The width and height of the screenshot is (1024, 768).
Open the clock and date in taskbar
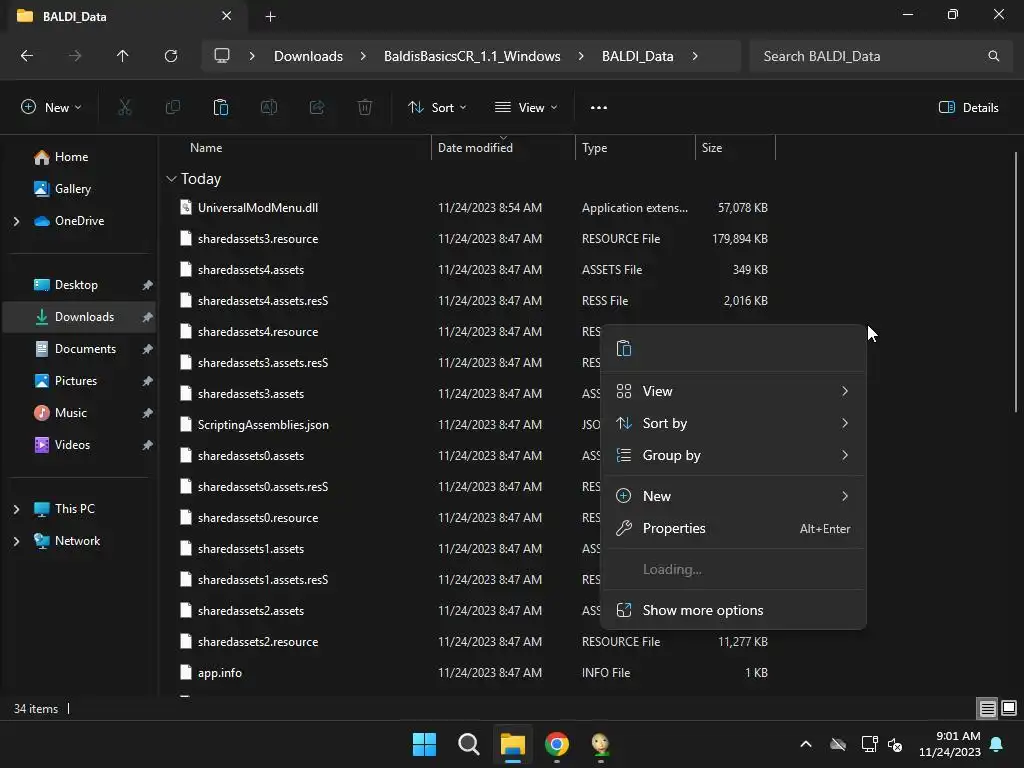tap(950, 744)
